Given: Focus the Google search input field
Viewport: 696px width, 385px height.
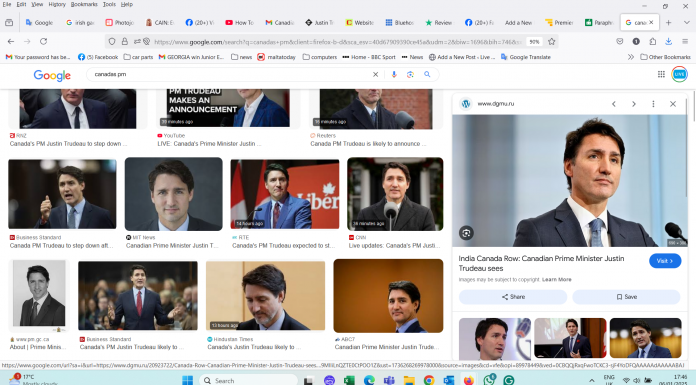Looking at the screenshot, I should click(231, 74).
